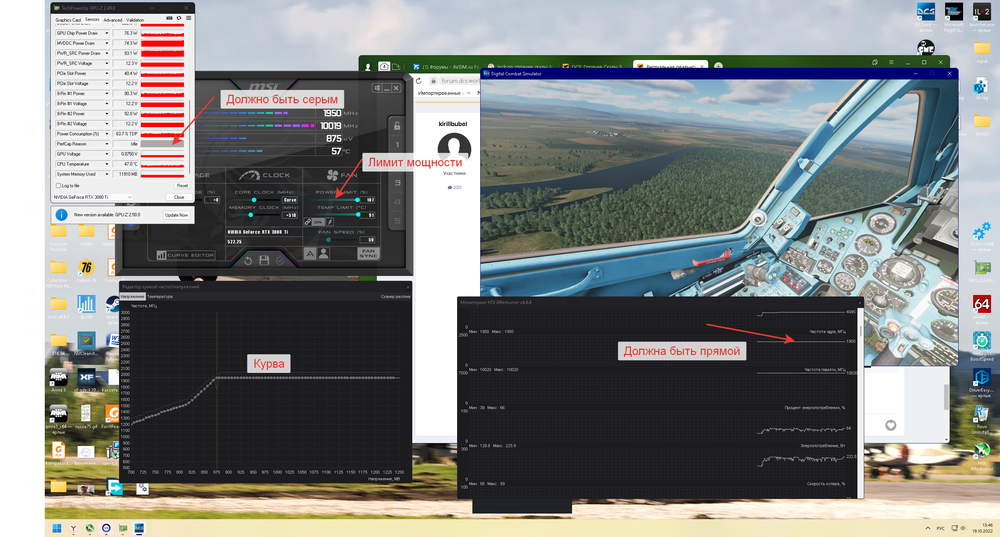The image size is (1000, 537).
Task: Click the Windows startup icon in Afterburner header
Action: coord(377,88)
